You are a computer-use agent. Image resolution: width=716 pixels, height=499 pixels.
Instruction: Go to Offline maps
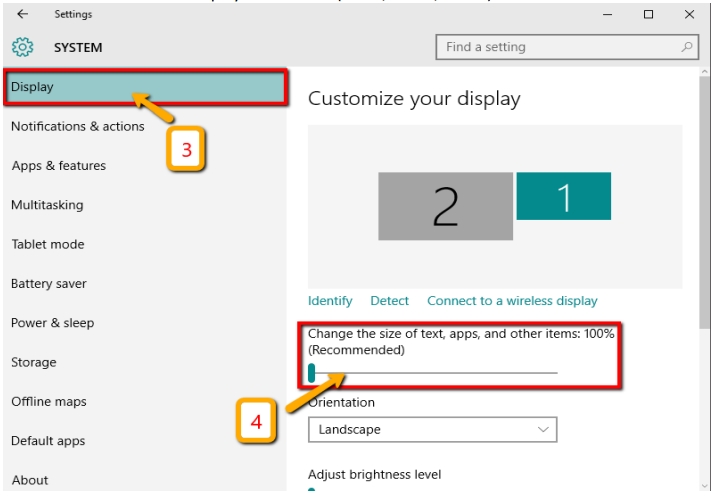[49, 402]
